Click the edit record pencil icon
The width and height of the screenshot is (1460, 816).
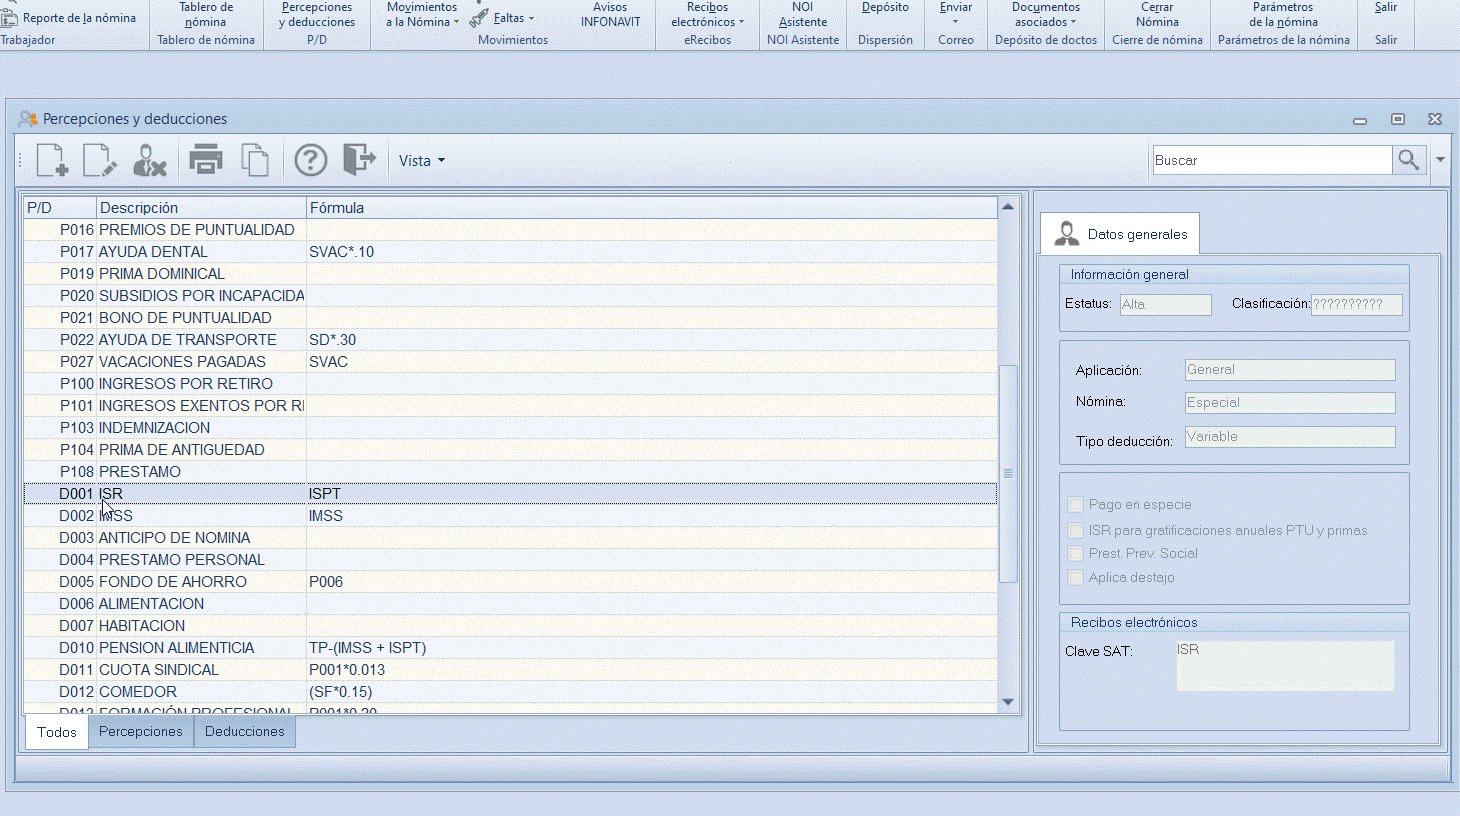point(100,160)
